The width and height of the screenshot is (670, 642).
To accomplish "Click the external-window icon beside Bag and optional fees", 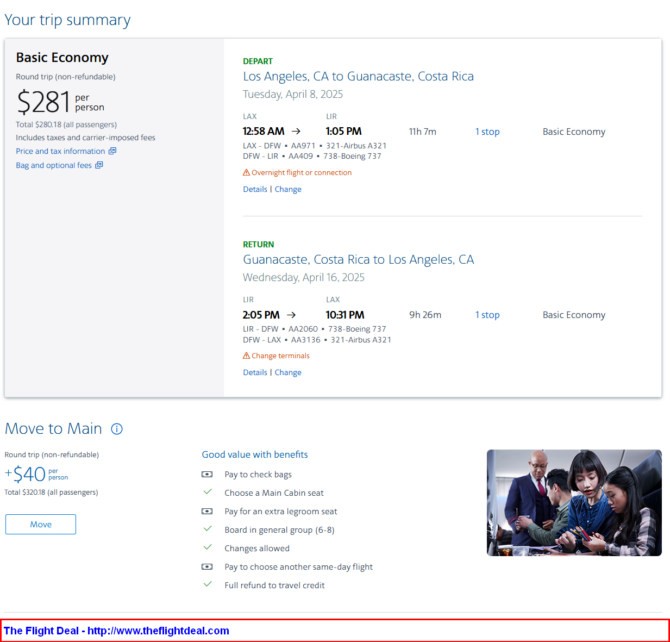I will pyautogui.click(x=99, y=165).
